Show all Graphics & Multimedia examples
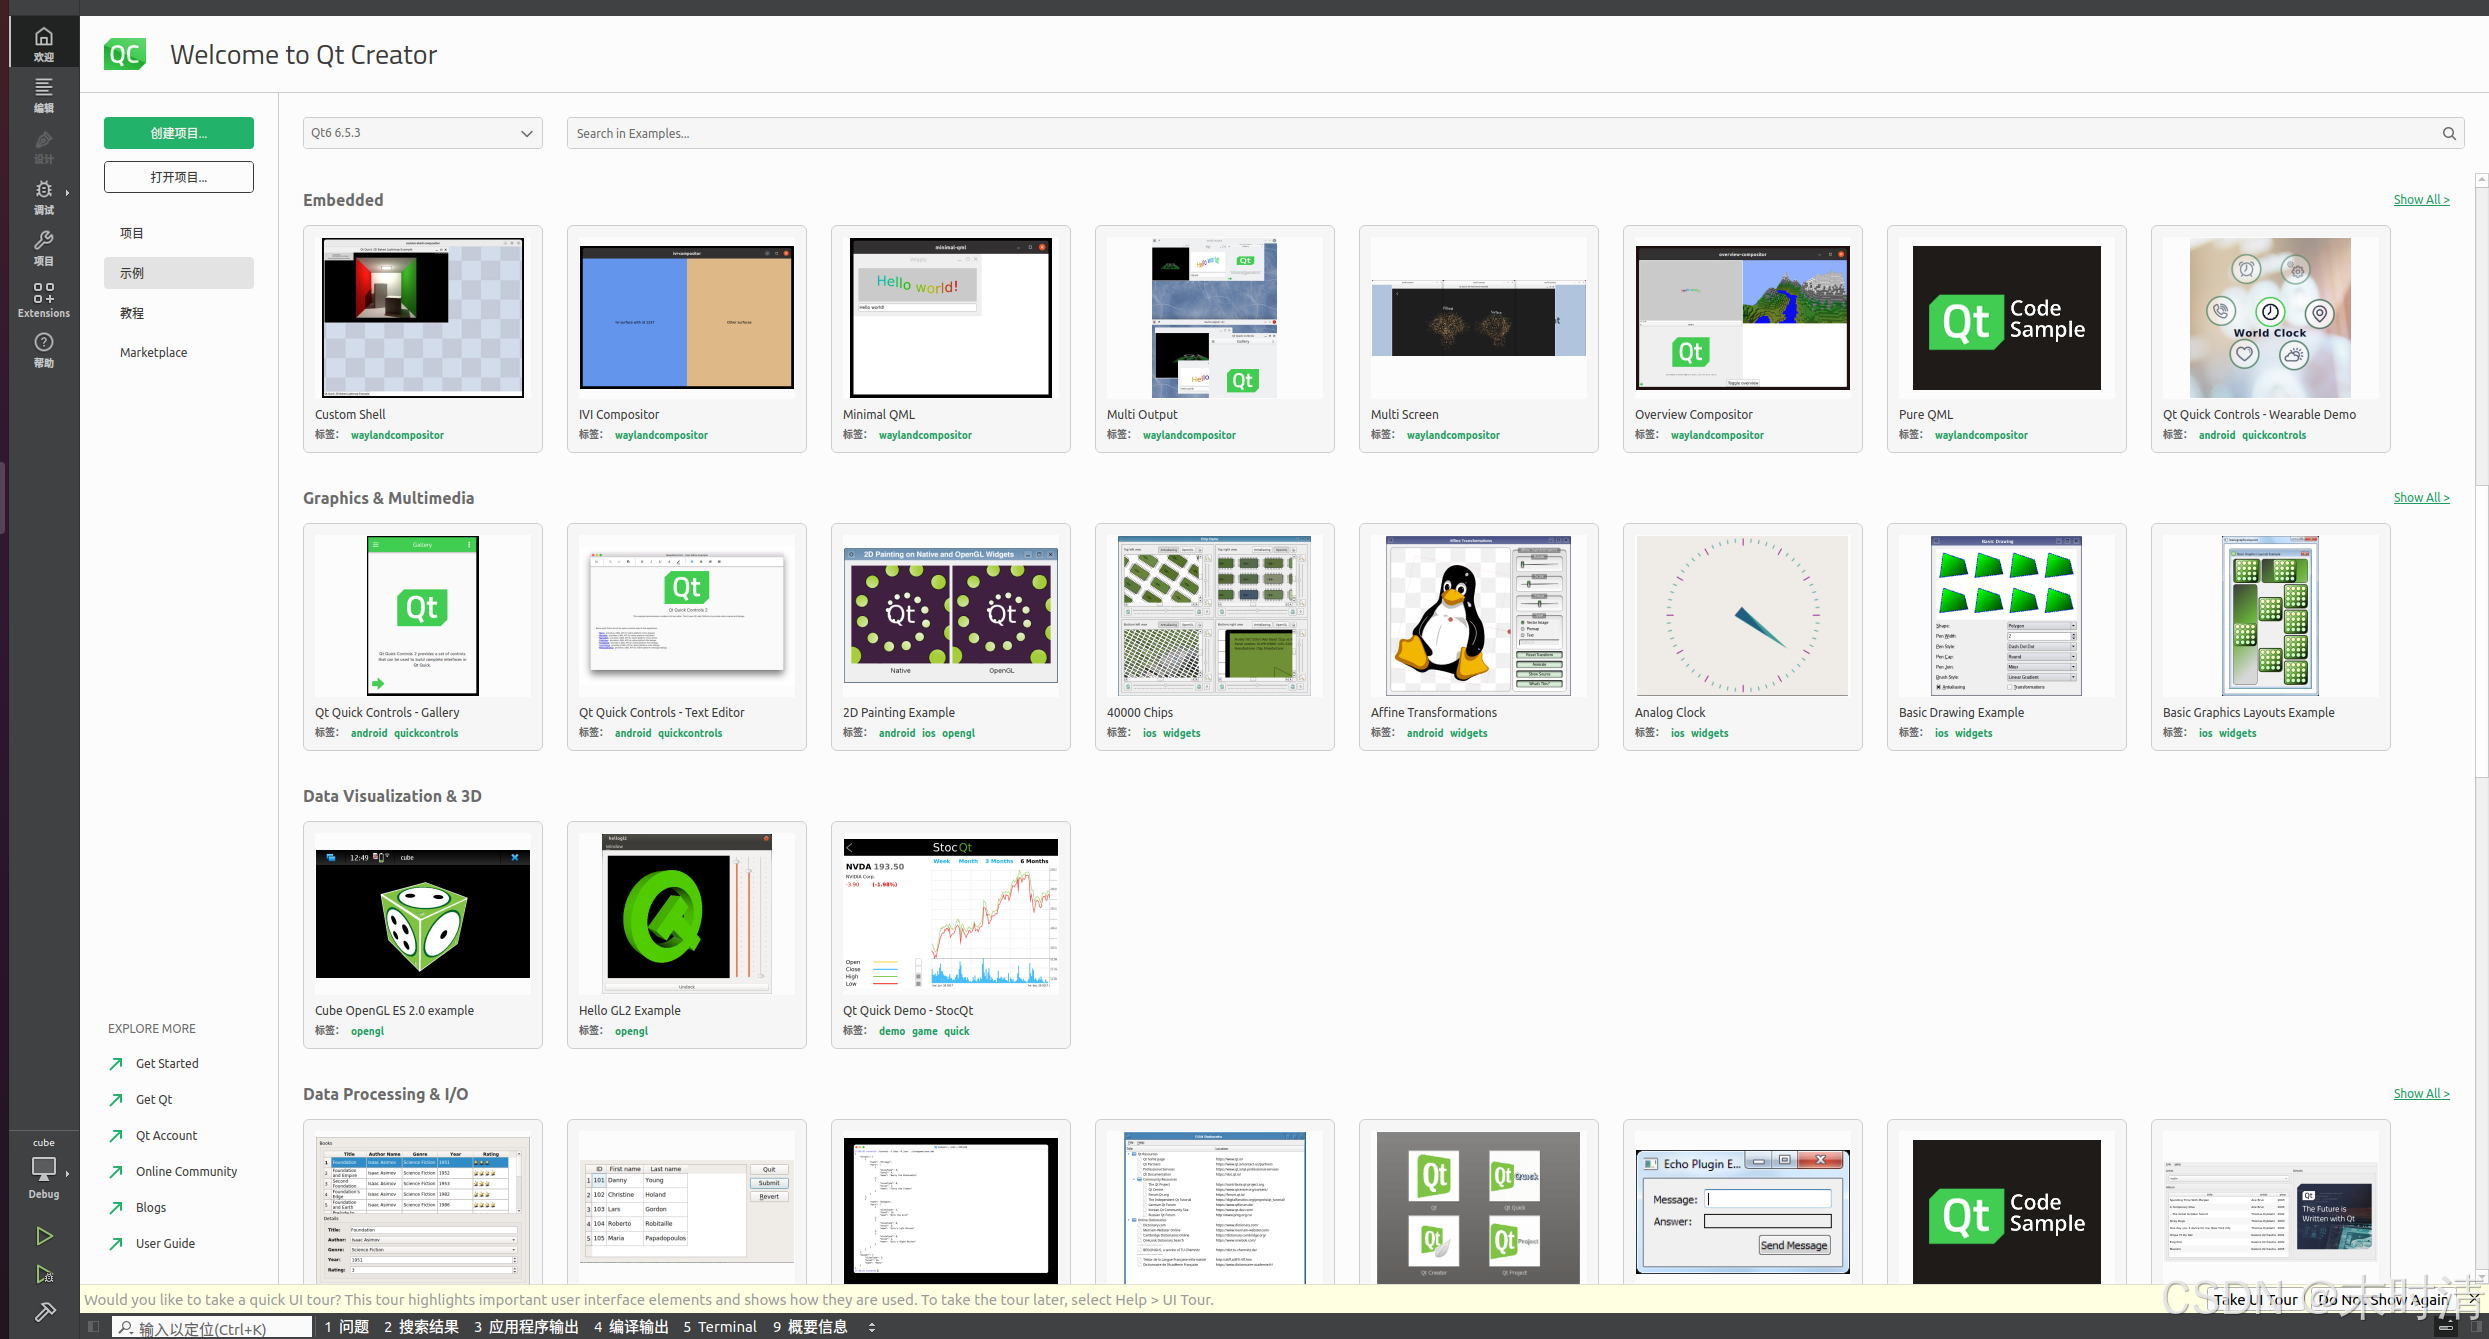Screen dimensions: 2489x1339 [2421, 498]
